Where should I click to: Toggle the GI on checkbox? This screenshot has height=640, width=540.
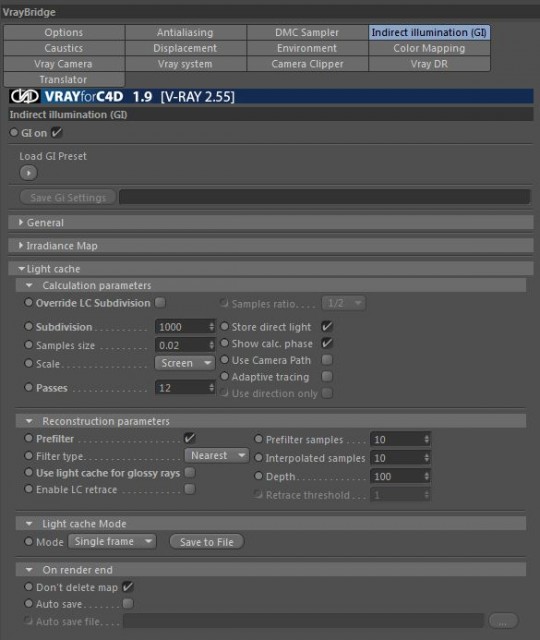[x=56, y=132]
